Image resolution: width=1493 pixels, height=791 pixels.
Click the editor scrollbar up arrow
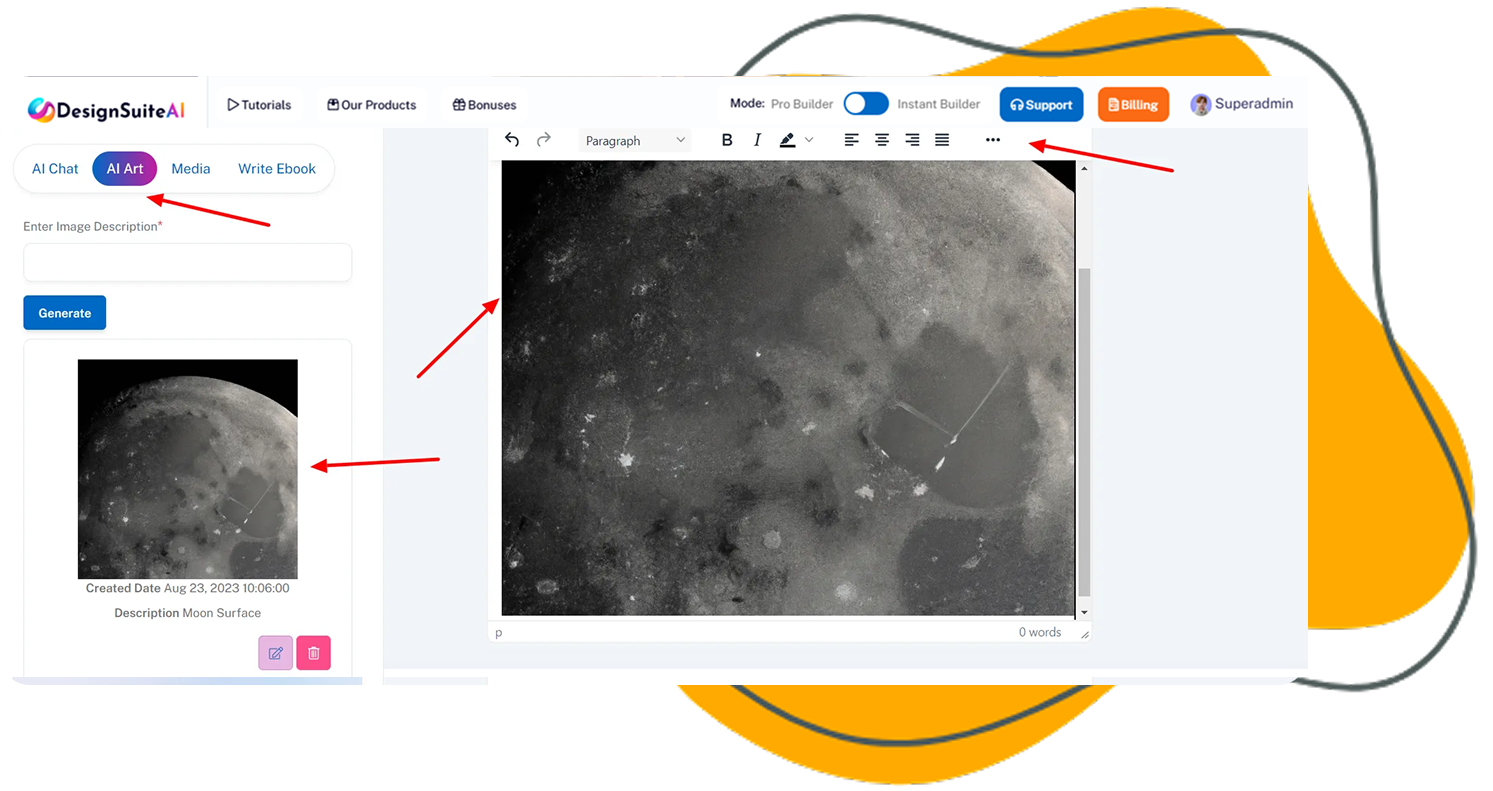[1084, 168]
